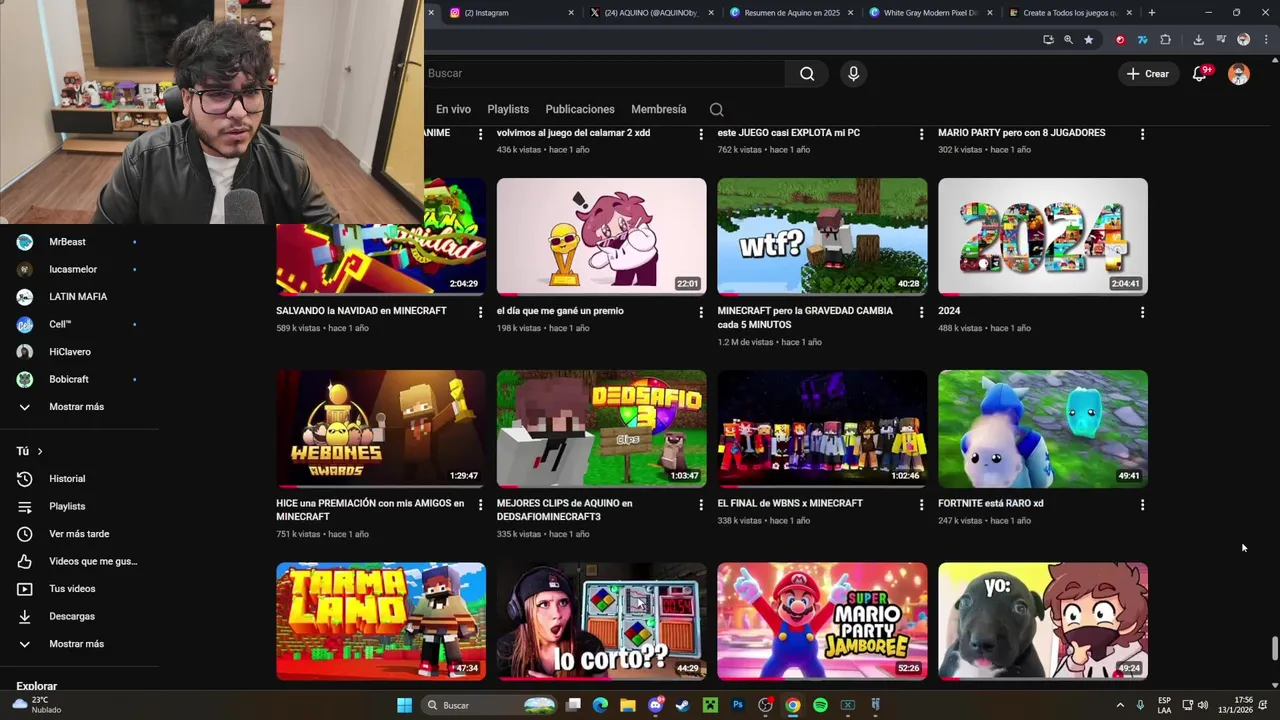Viewport: 1280px width, 720px height.
Task: Open Windows Start menu
Action: coord(404,705)
